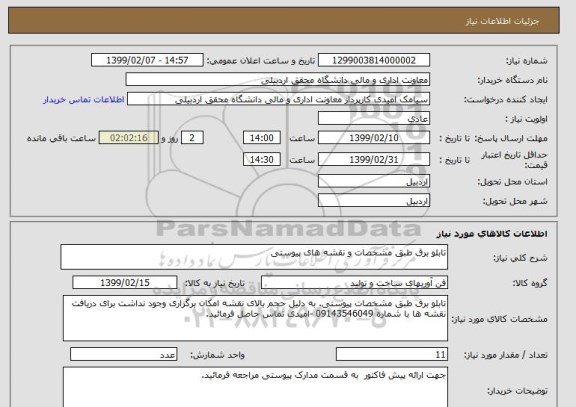Screen dimensions: 576x407
Task: Click the ایجاد کننده درخواست field
Action: click(x=278, y=99)
